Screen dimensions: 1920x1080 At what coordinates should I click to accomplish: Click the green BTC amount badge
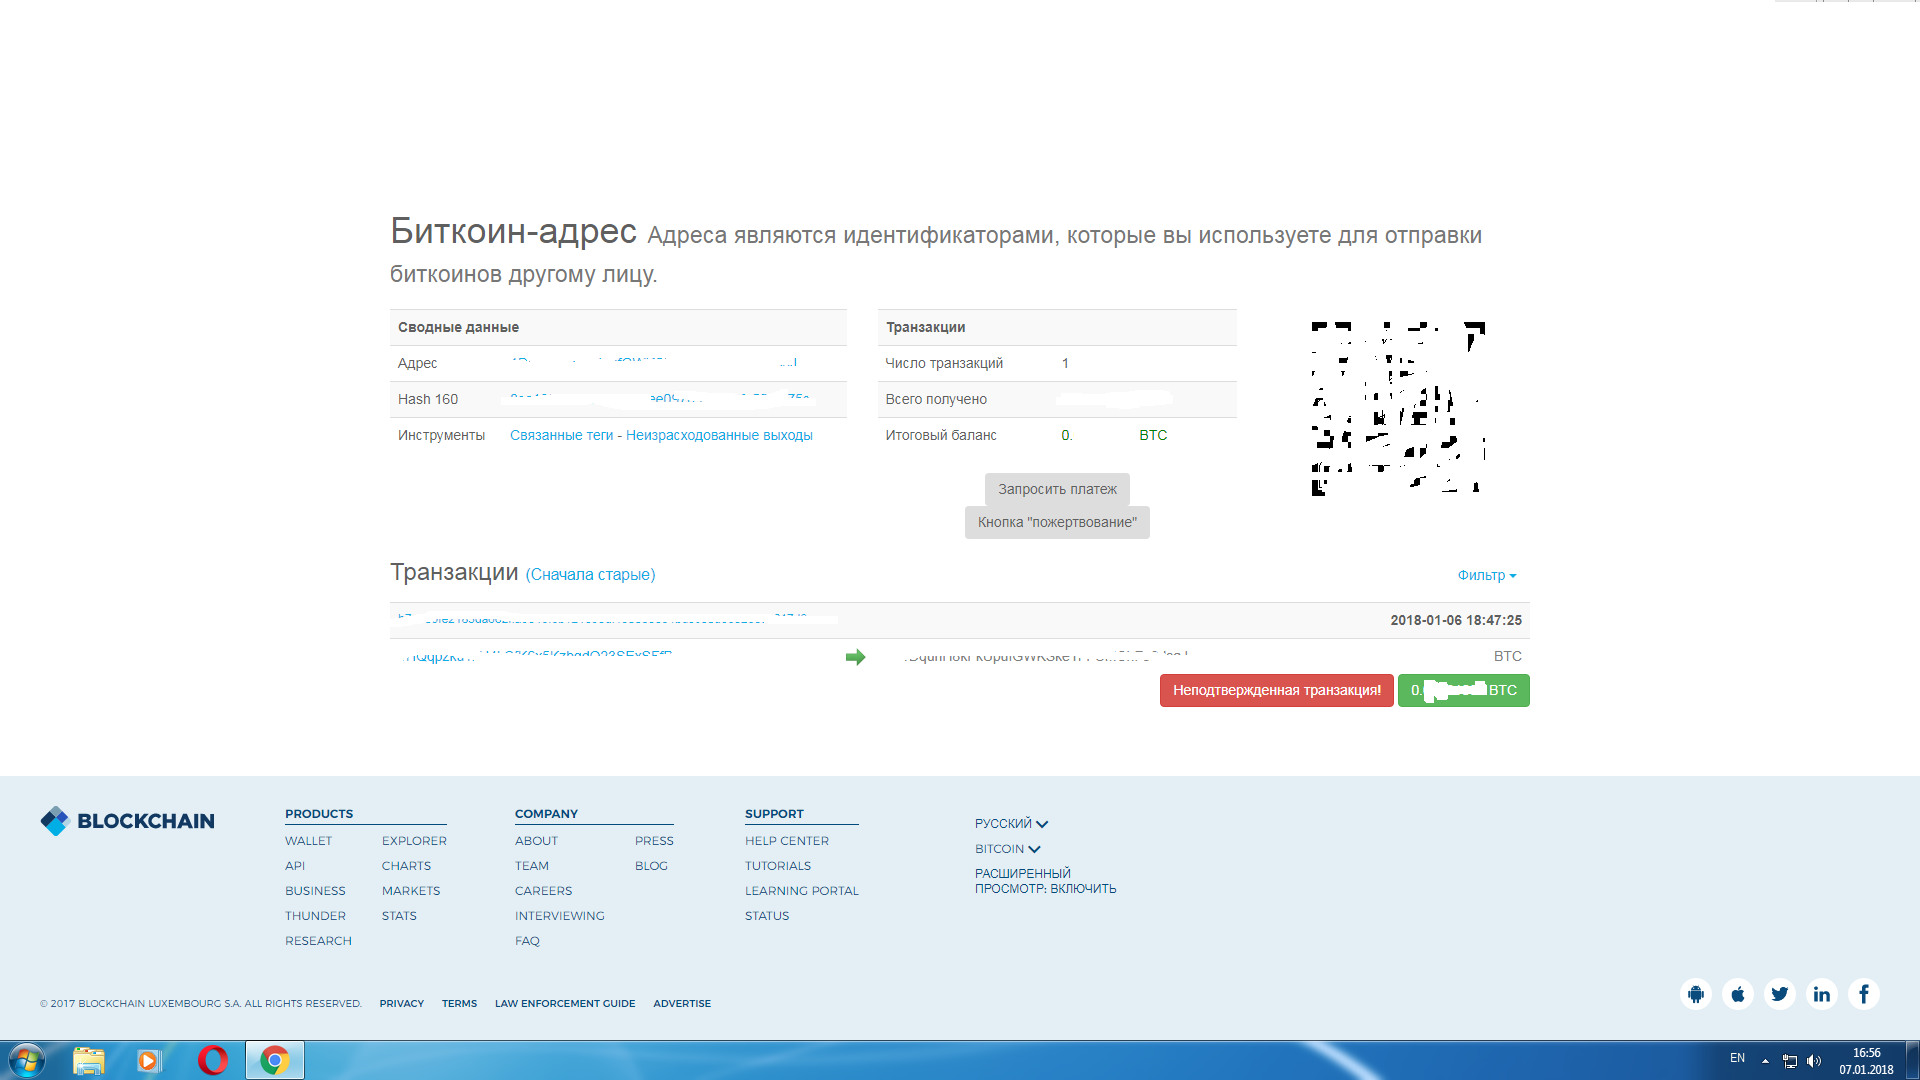coord(1463,690)
